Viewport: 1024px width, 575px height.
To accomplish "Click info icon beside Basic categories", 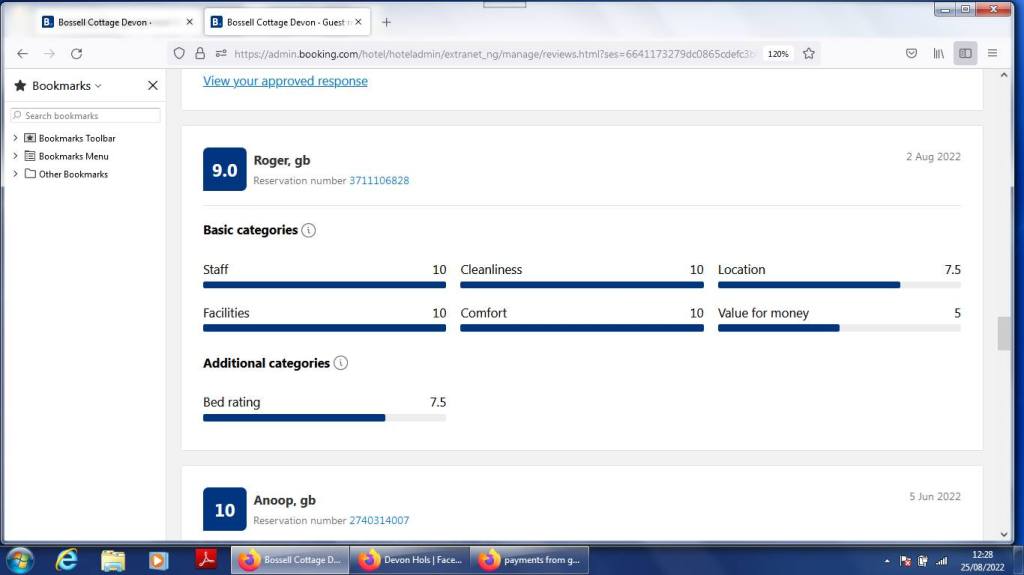I will point(308,231).
